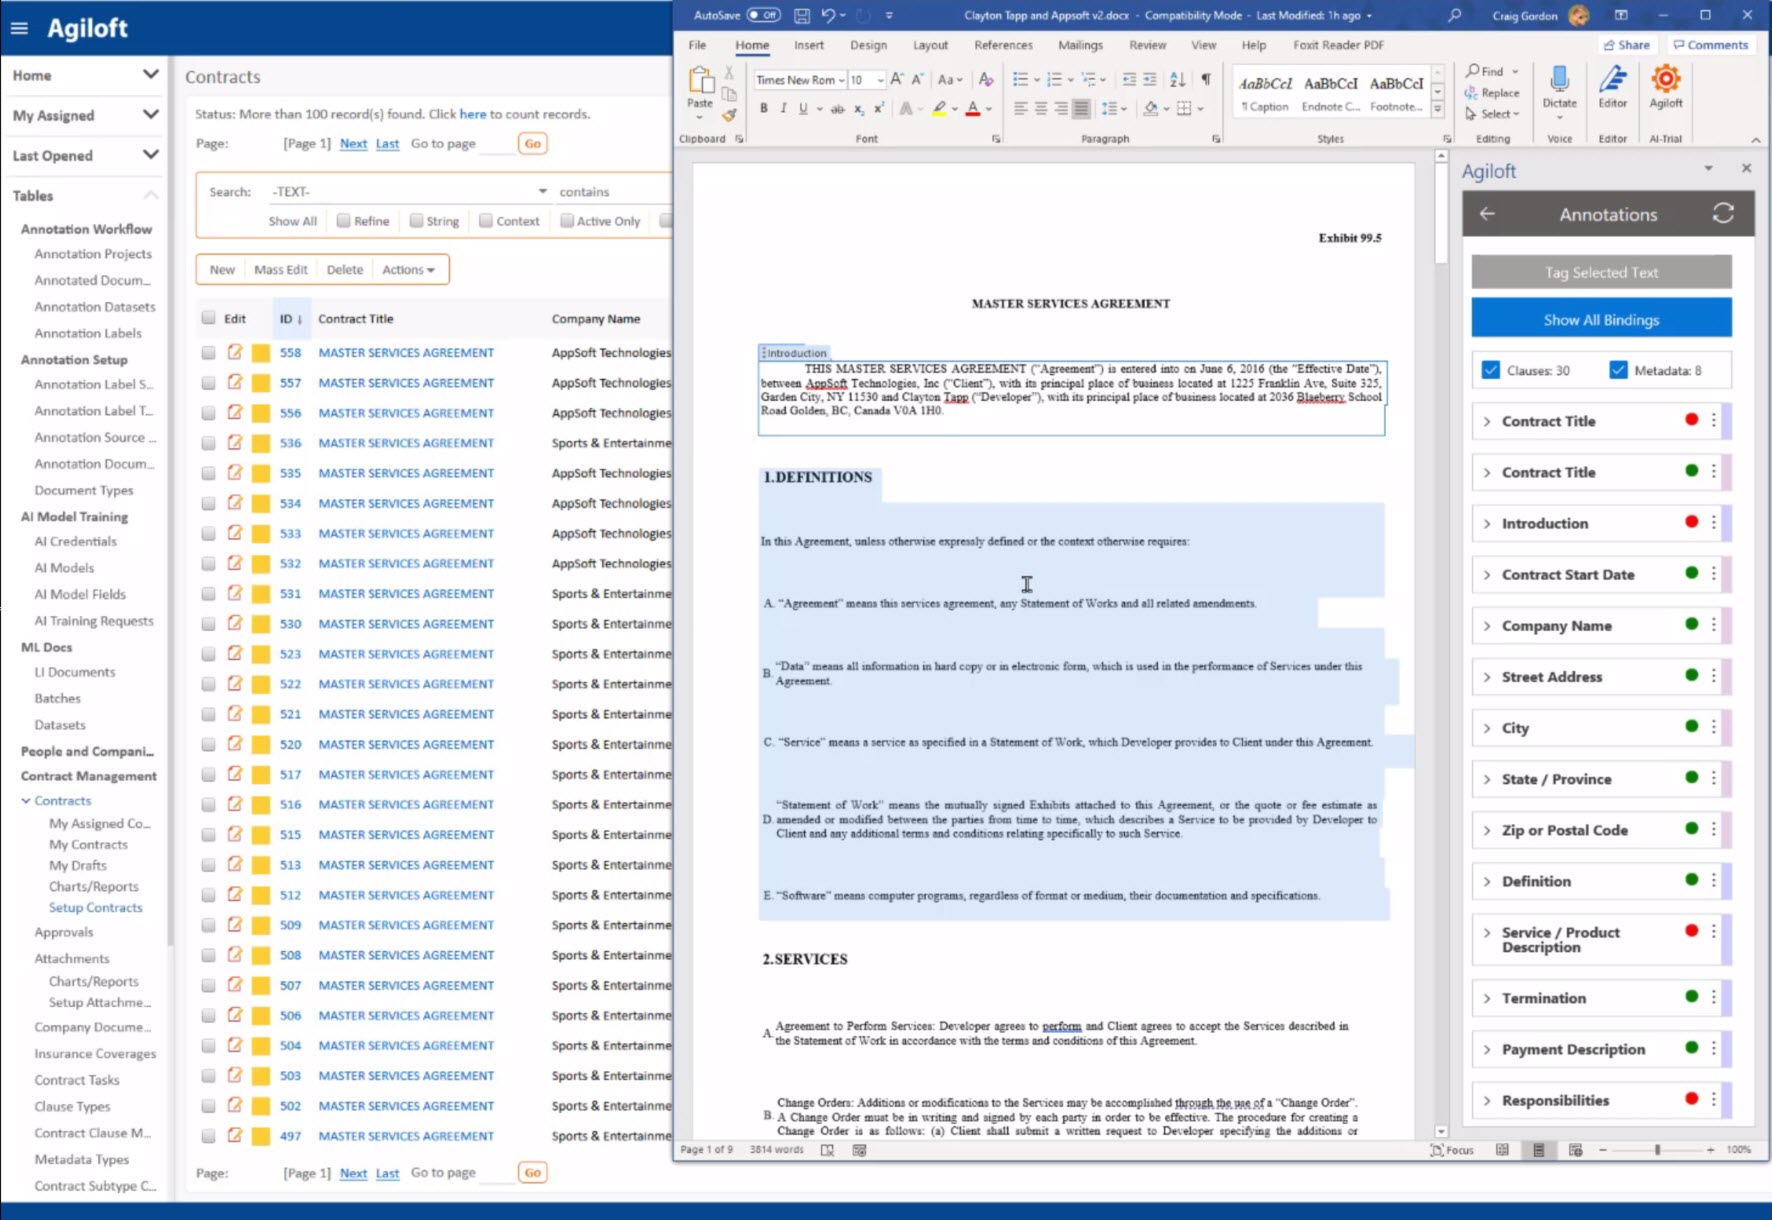Open options menu for Introduction annotation
The width and height of the screenshot is (1772, 1220).
(1713, 523)
